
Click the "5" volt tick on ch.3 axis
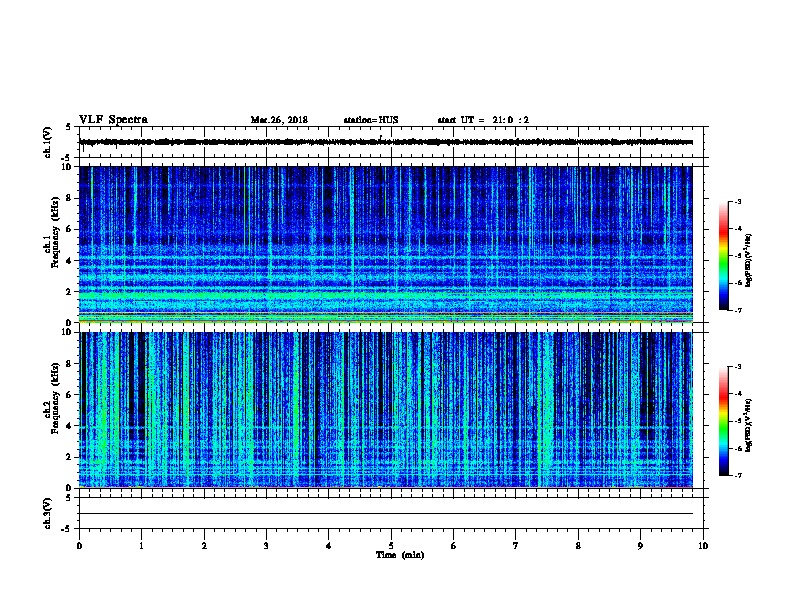tap(69, 498)
